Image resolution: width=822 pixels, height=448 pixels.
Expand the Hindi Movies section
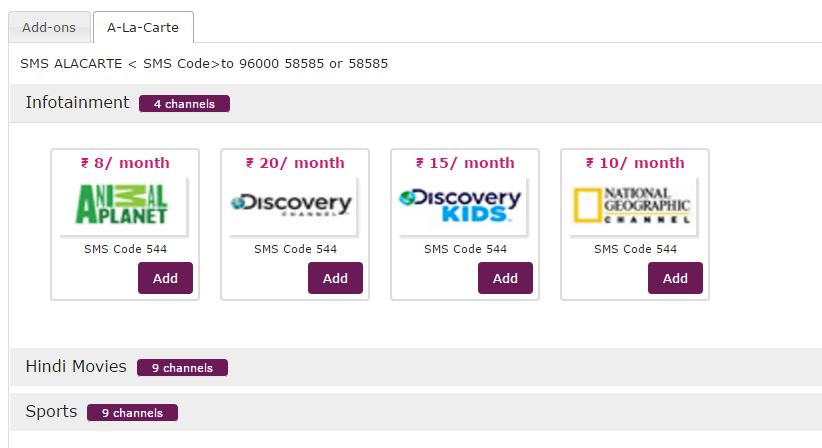pos(76,367)
